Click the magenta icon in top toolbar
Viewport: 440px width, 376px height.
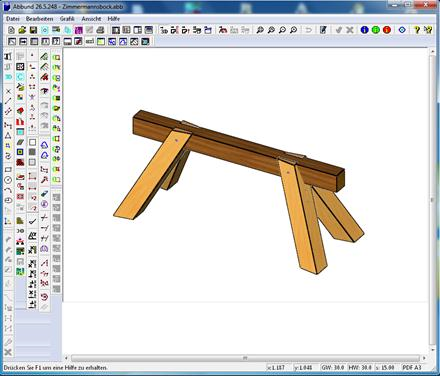[x=78, y=30]
